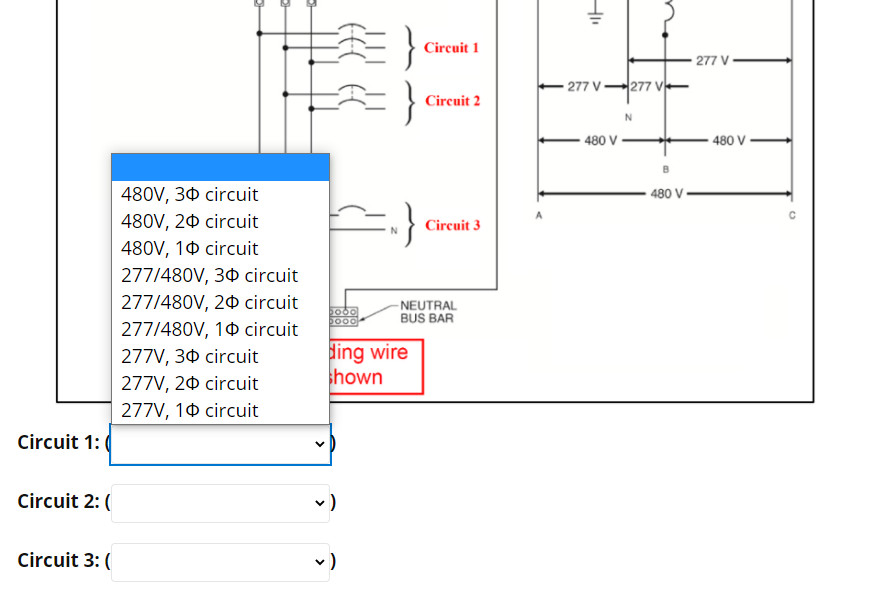Pick "277V, 2Φ circuit" option
The width and height of the screenshot is (873, 589).
pyautogui.click(x=189, y=383)
